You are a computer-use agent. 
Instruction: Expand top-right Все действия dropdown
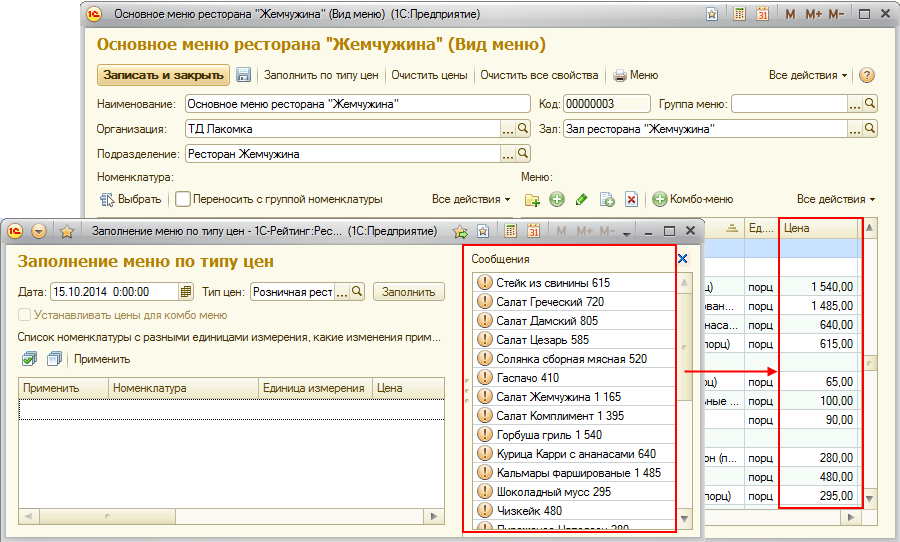808,75
